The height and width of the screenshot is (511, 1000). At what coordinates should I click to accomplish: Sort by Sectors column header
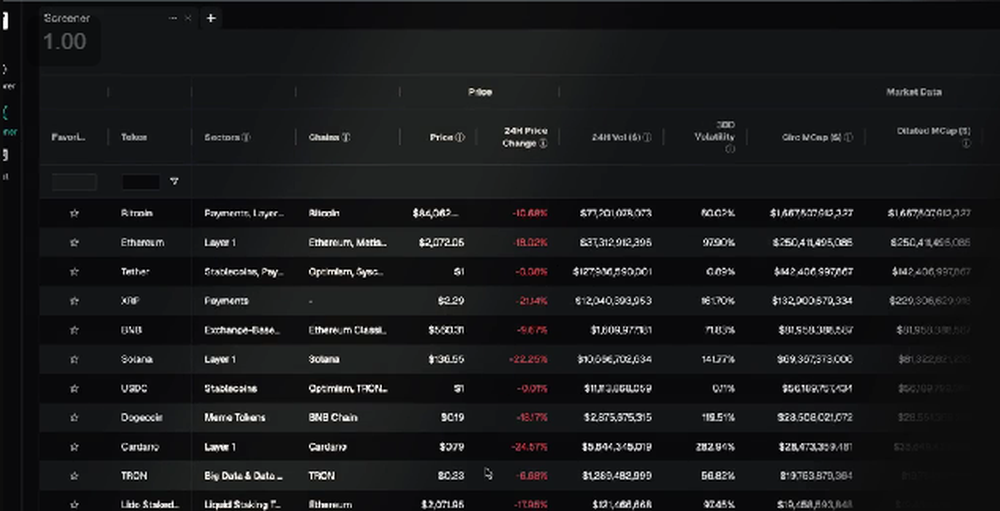222,137
